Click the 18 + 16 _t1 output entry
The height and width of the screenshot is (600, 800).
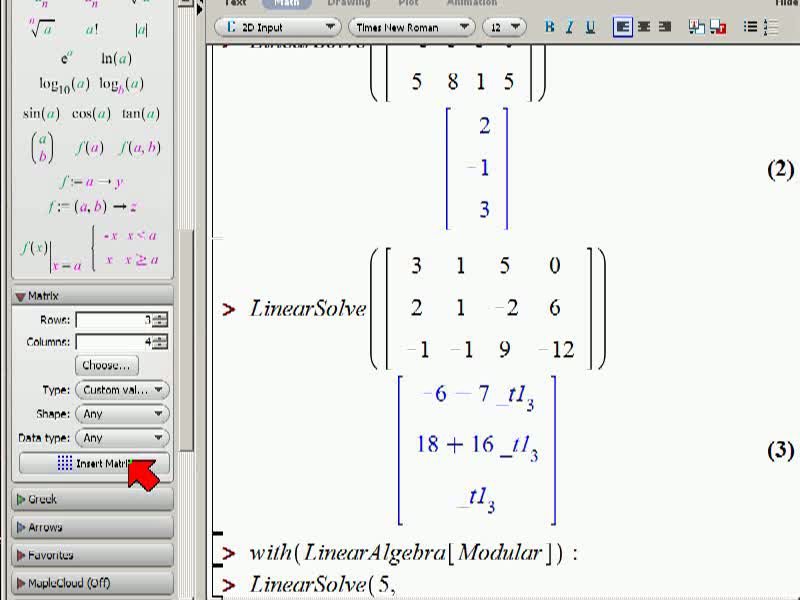(x=477, y=446)
